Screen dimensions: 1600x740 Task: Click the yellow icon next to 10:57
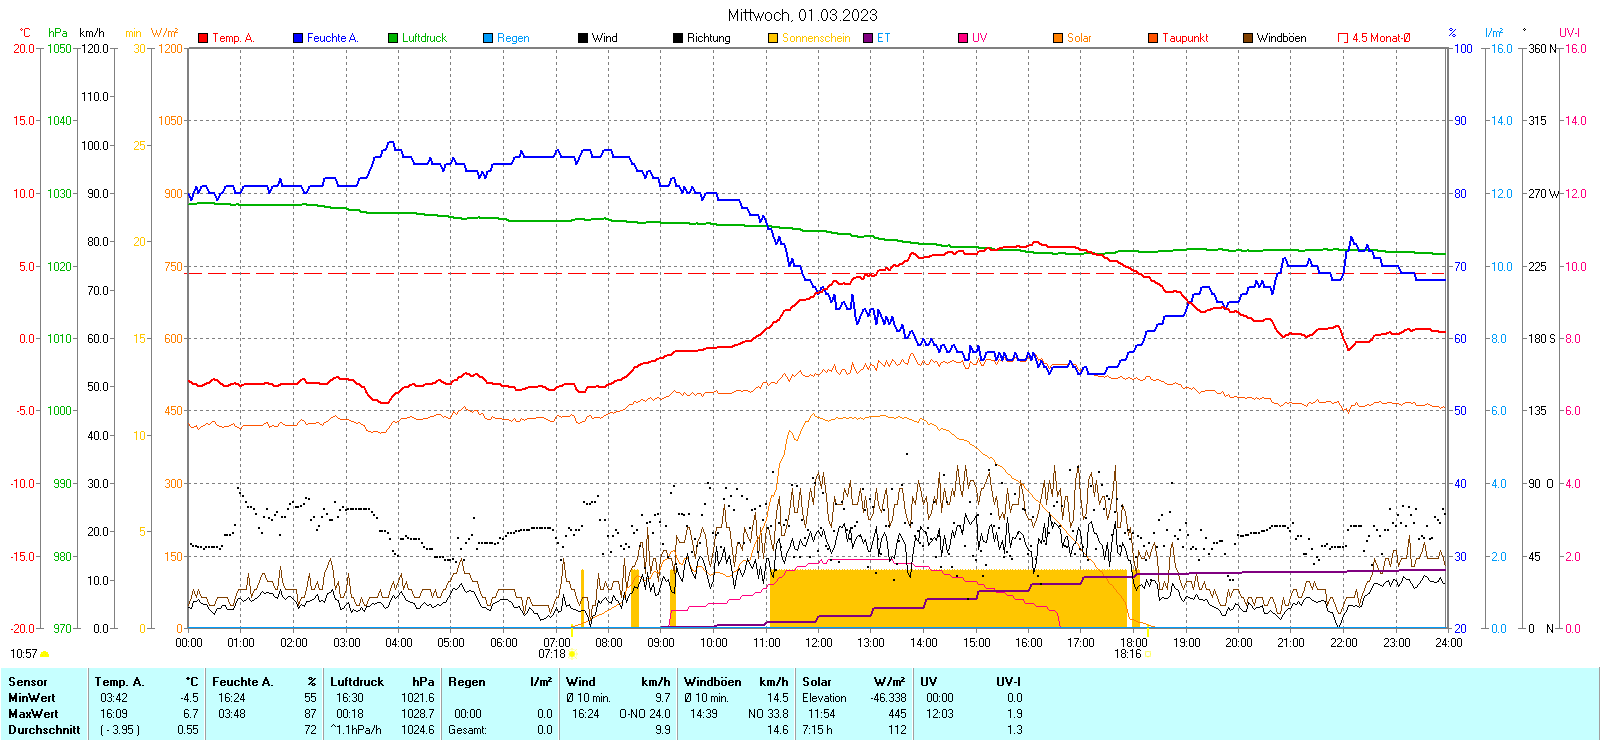44,654
